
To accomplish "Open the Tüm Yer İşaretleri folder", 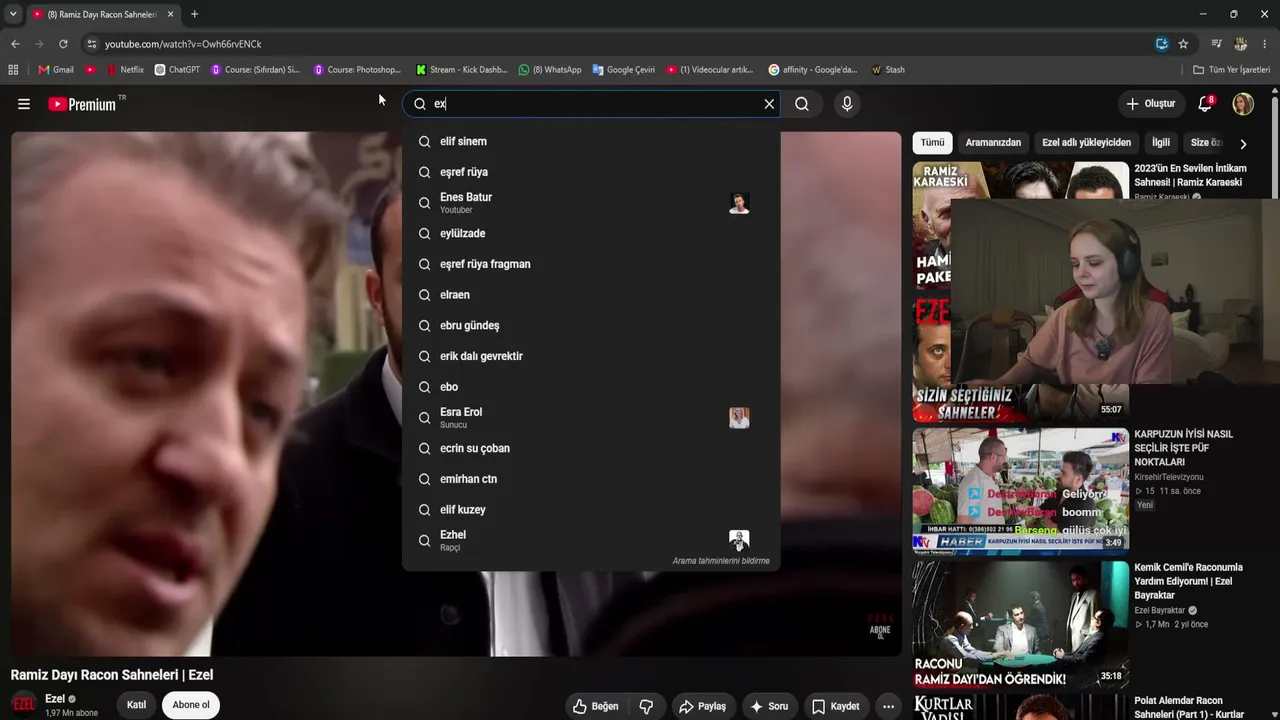I will tap(1232, 70).
